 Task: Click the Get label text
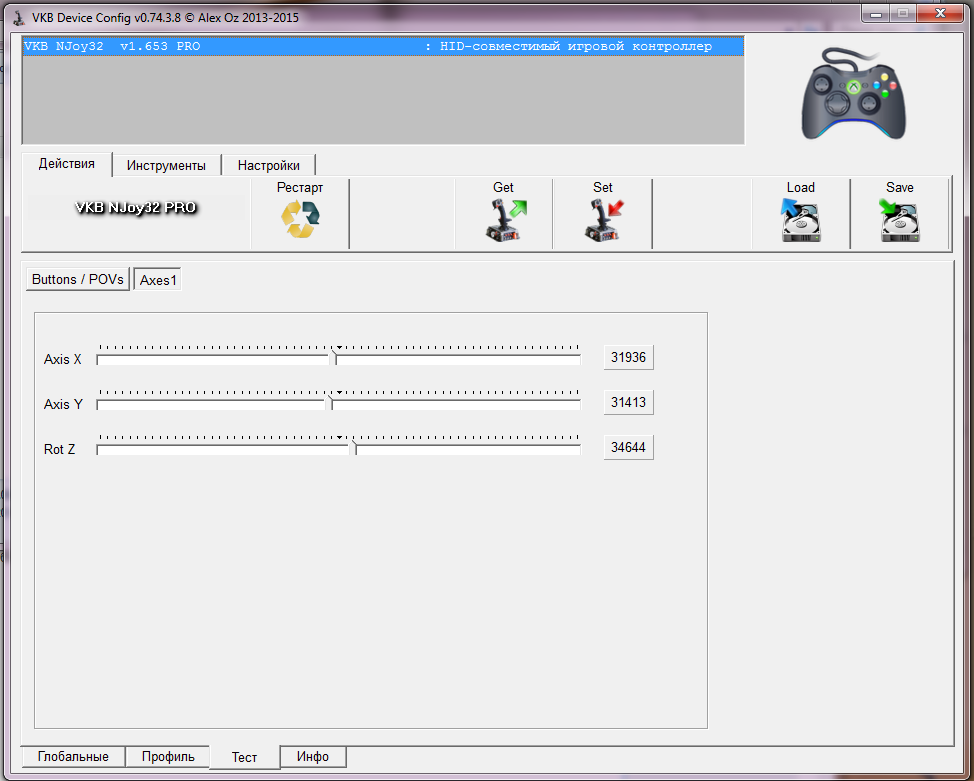coord(503,187)
